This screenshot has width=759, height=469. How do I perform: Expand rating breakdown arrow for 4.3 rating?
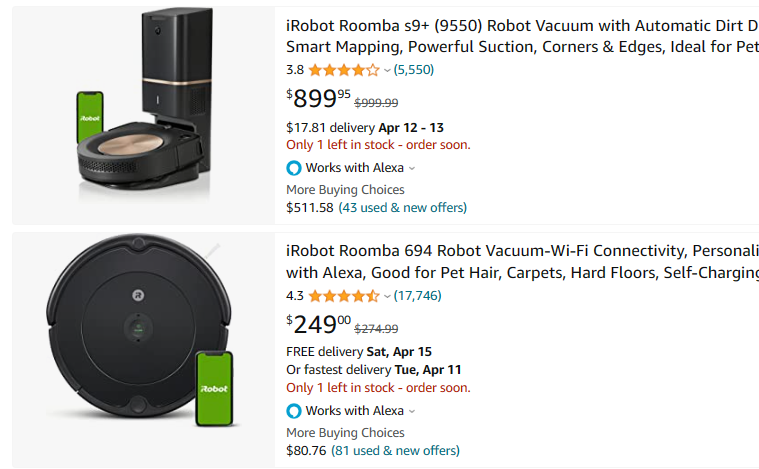click(x=387, y=296)
